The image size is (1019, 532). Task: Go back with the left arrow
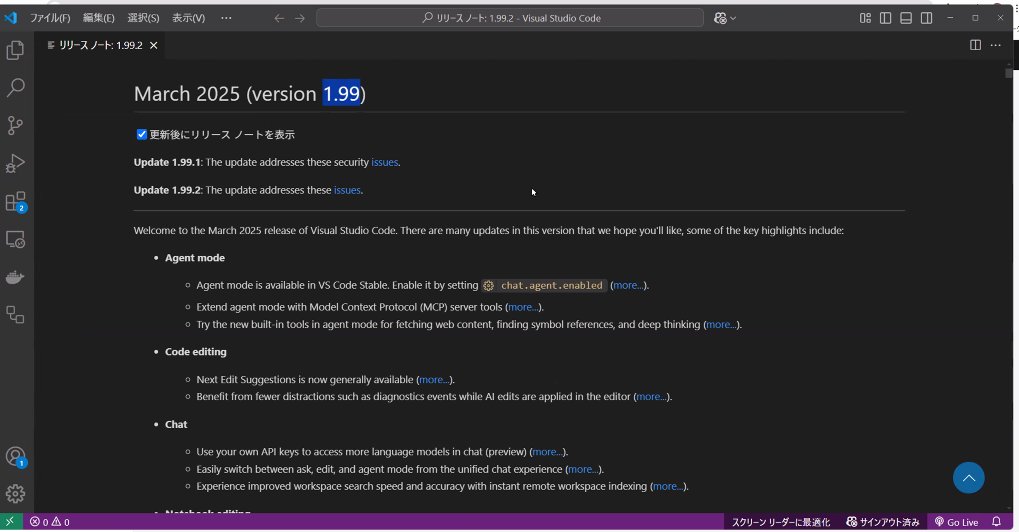[279, 18]
